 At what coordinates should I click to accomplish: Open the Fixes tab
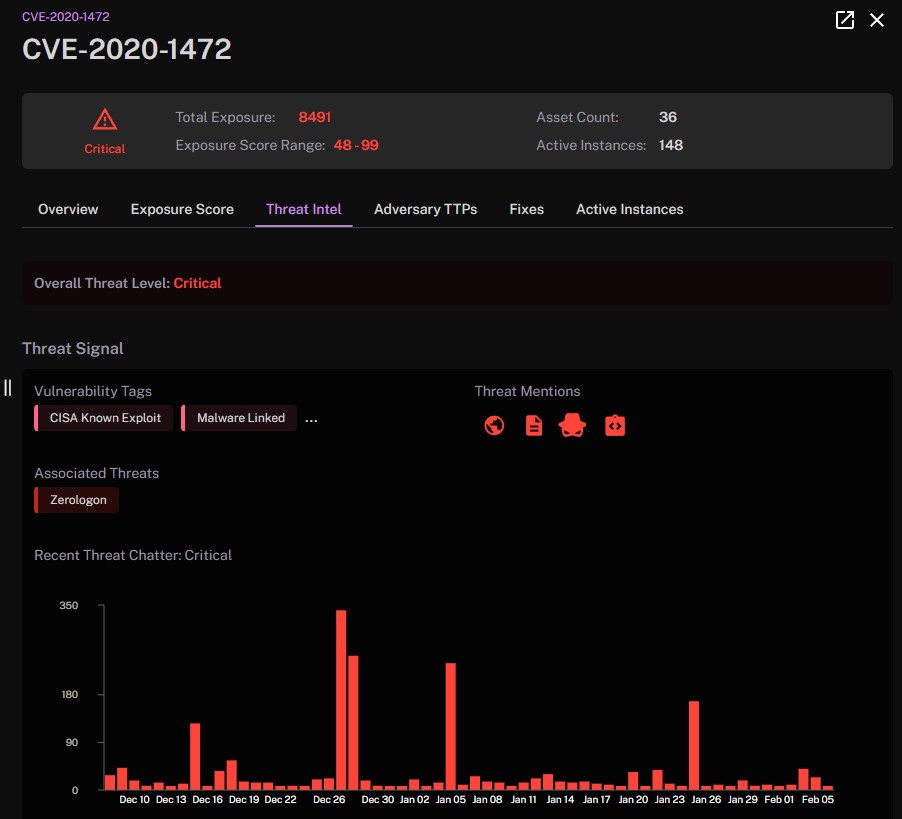coord(526,209)
